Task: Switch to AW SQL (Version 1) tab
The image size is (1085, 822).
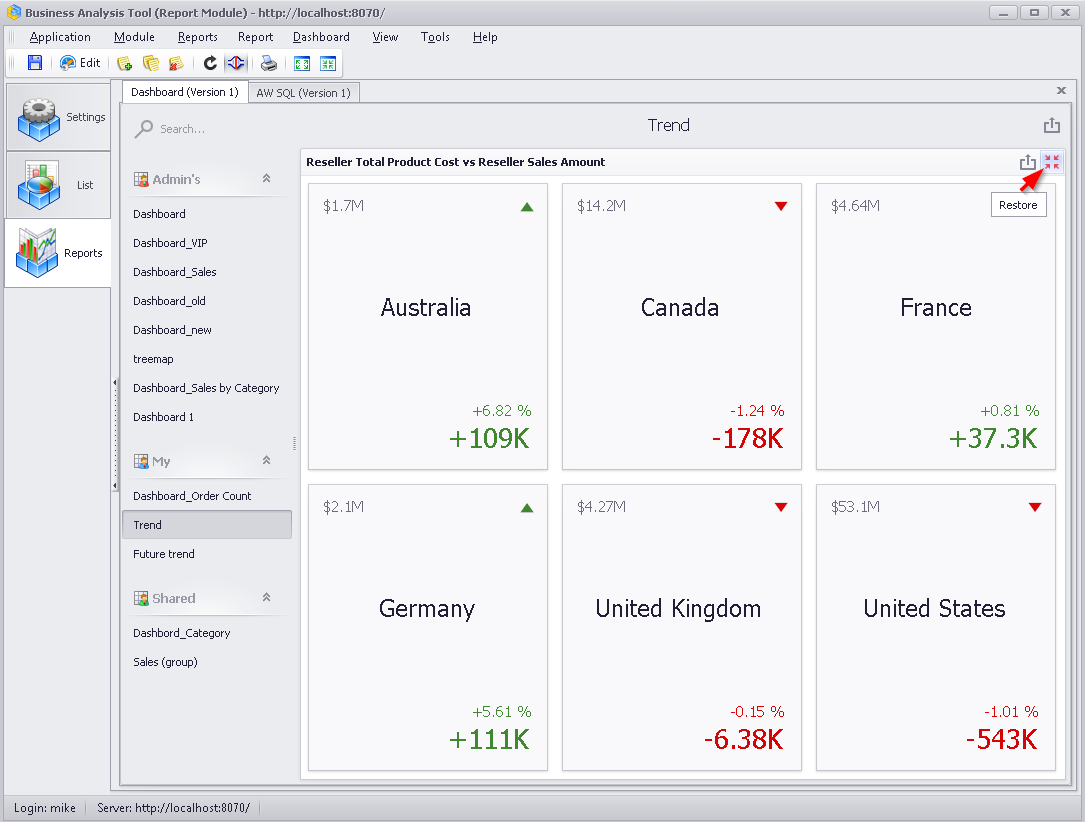Action: pos(303,93)
